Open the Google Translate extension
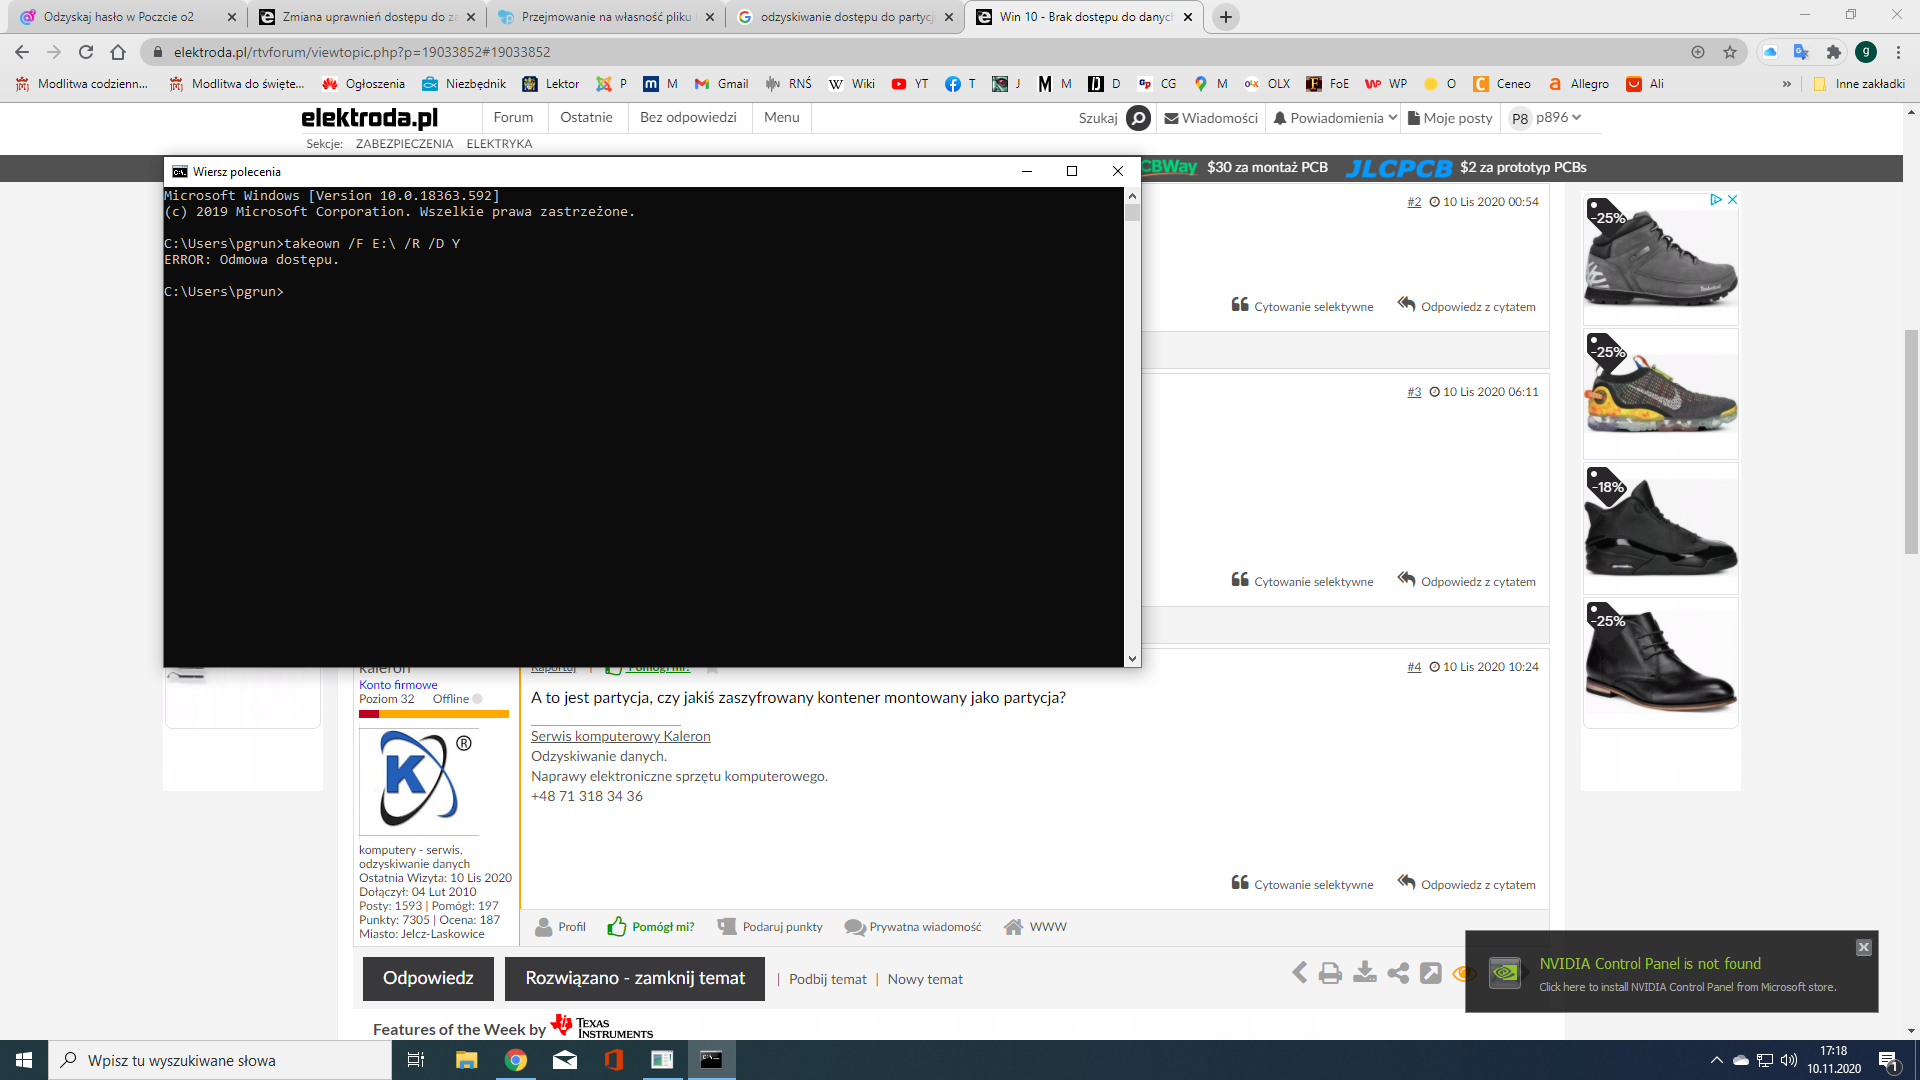The width and height of the screenshot is (1920, 1080). click(1801, 52)
